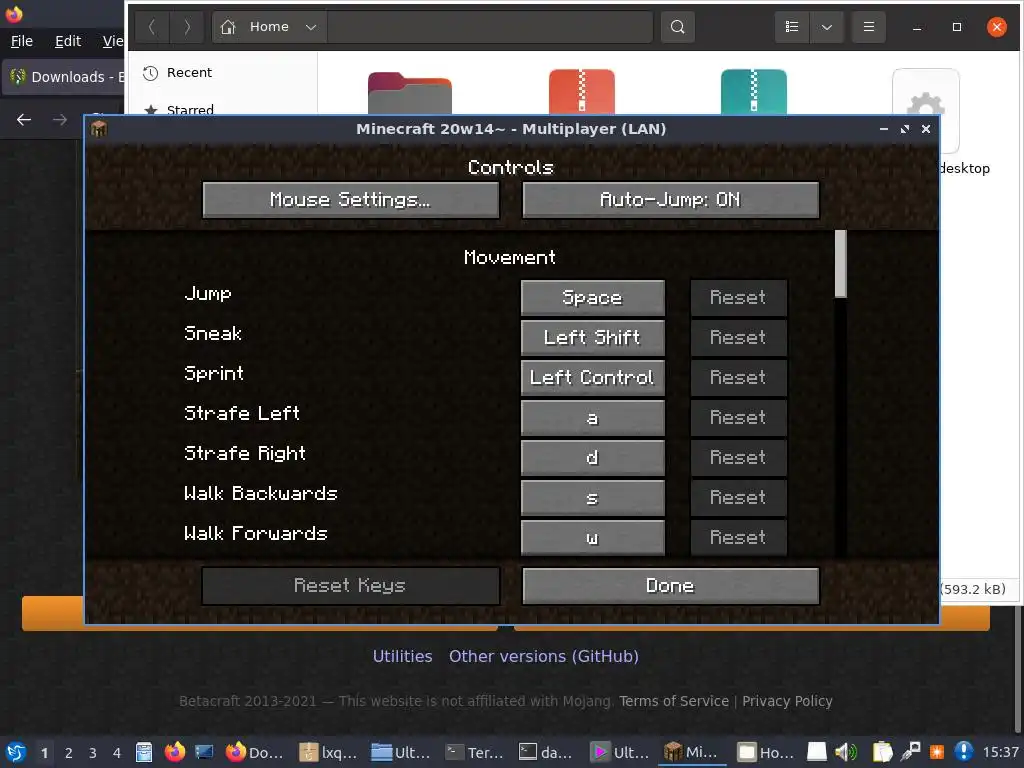Screen dimensions: 1024x768
Task: Change the Sneak key binding (Left Shift)
Action: point(592,338)
